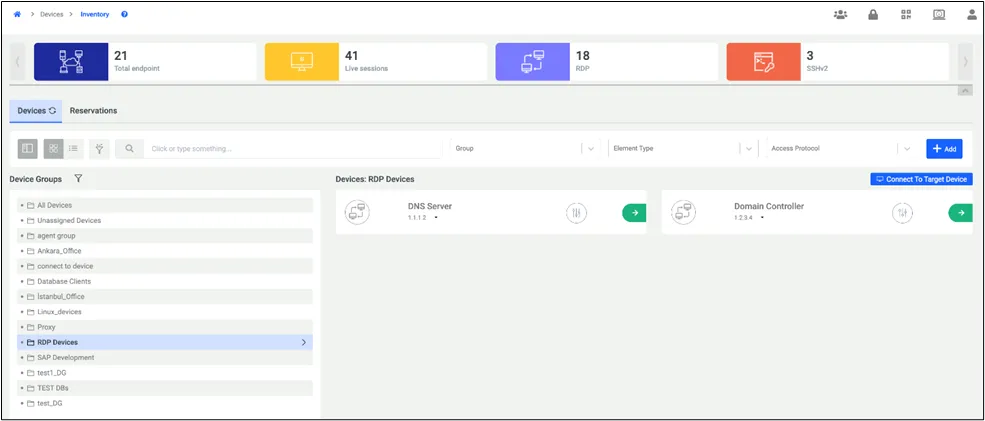985x421 pixels.
Task: Click the blue Add button
Action: [x=944, y=149]
